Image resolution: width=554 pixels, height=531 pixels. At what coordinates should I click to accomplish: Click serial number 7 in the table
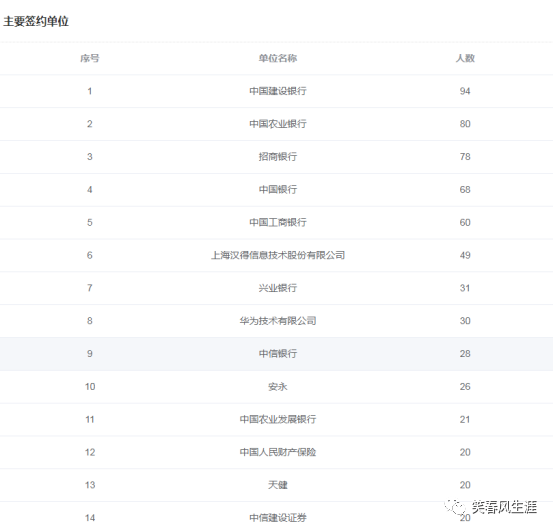(90, 288)
